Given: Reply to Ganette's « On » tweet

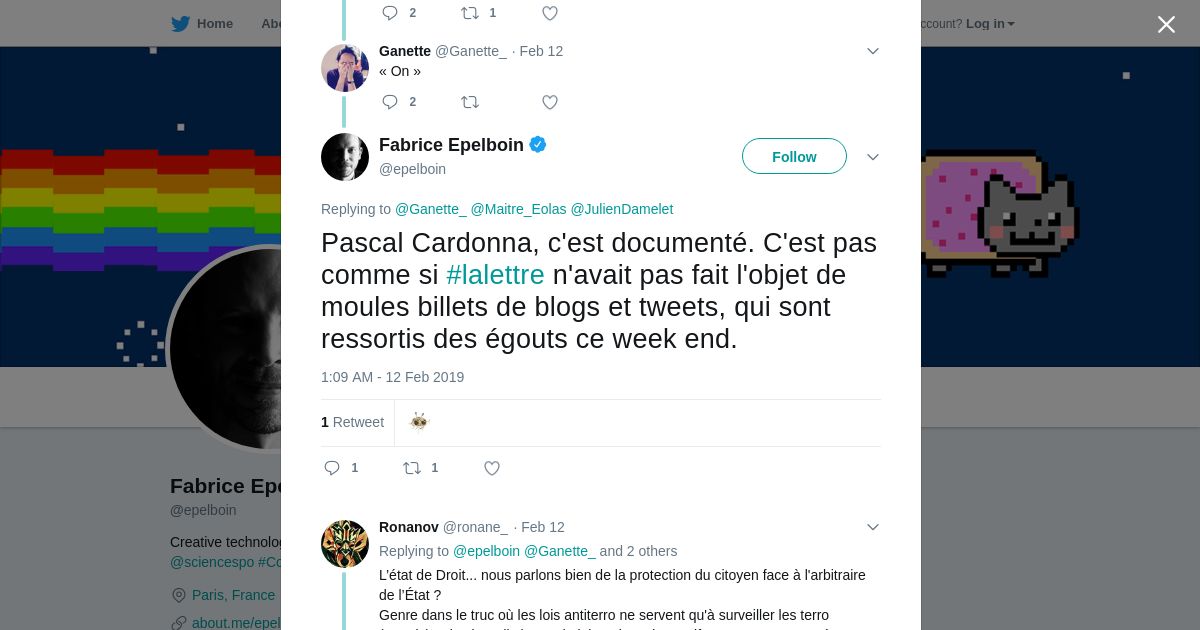Looking at the screenshot, I should [x=391, y=102].
